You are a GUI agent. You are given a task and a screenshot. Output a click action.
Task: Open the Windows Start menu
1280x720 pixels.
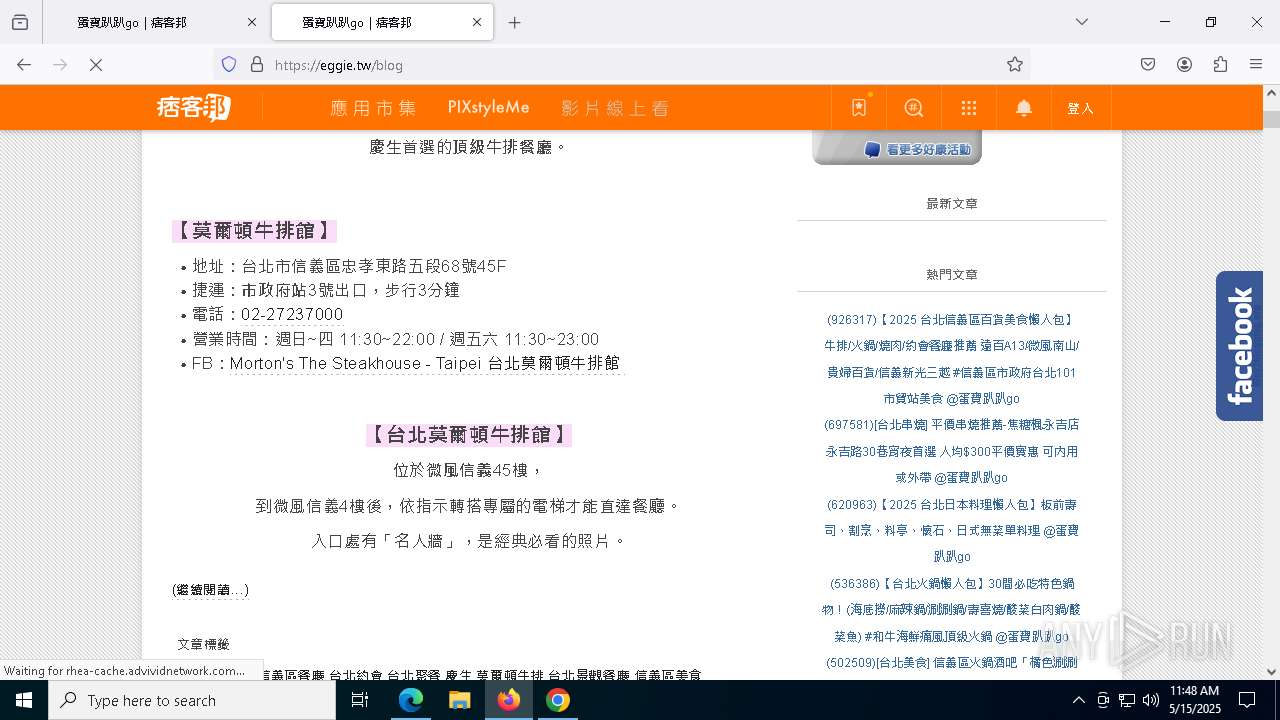click(x=24, y=700)
